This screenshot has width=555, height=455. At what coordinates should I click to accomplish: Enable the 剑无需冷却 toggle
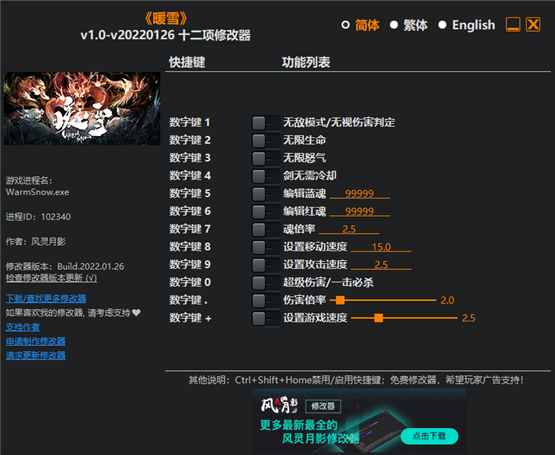(265, 176)
